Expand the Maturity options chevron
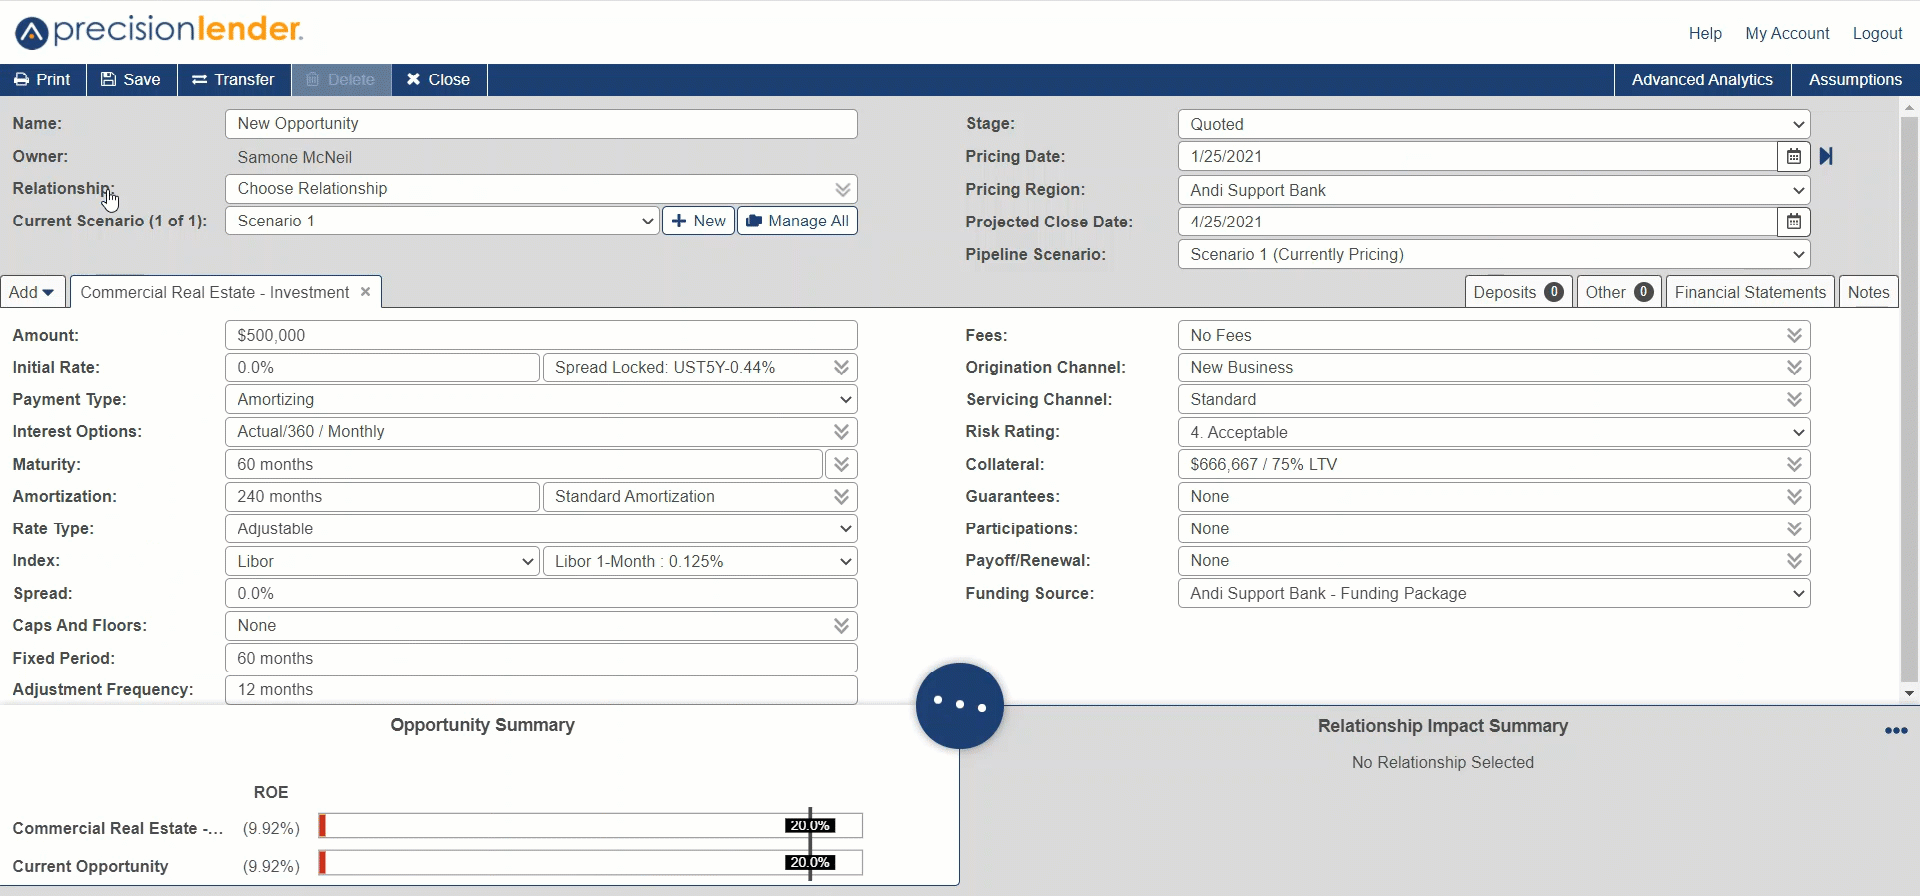Image resolution: width=1920 pixels, height=896 pixels. click(842, 464)
